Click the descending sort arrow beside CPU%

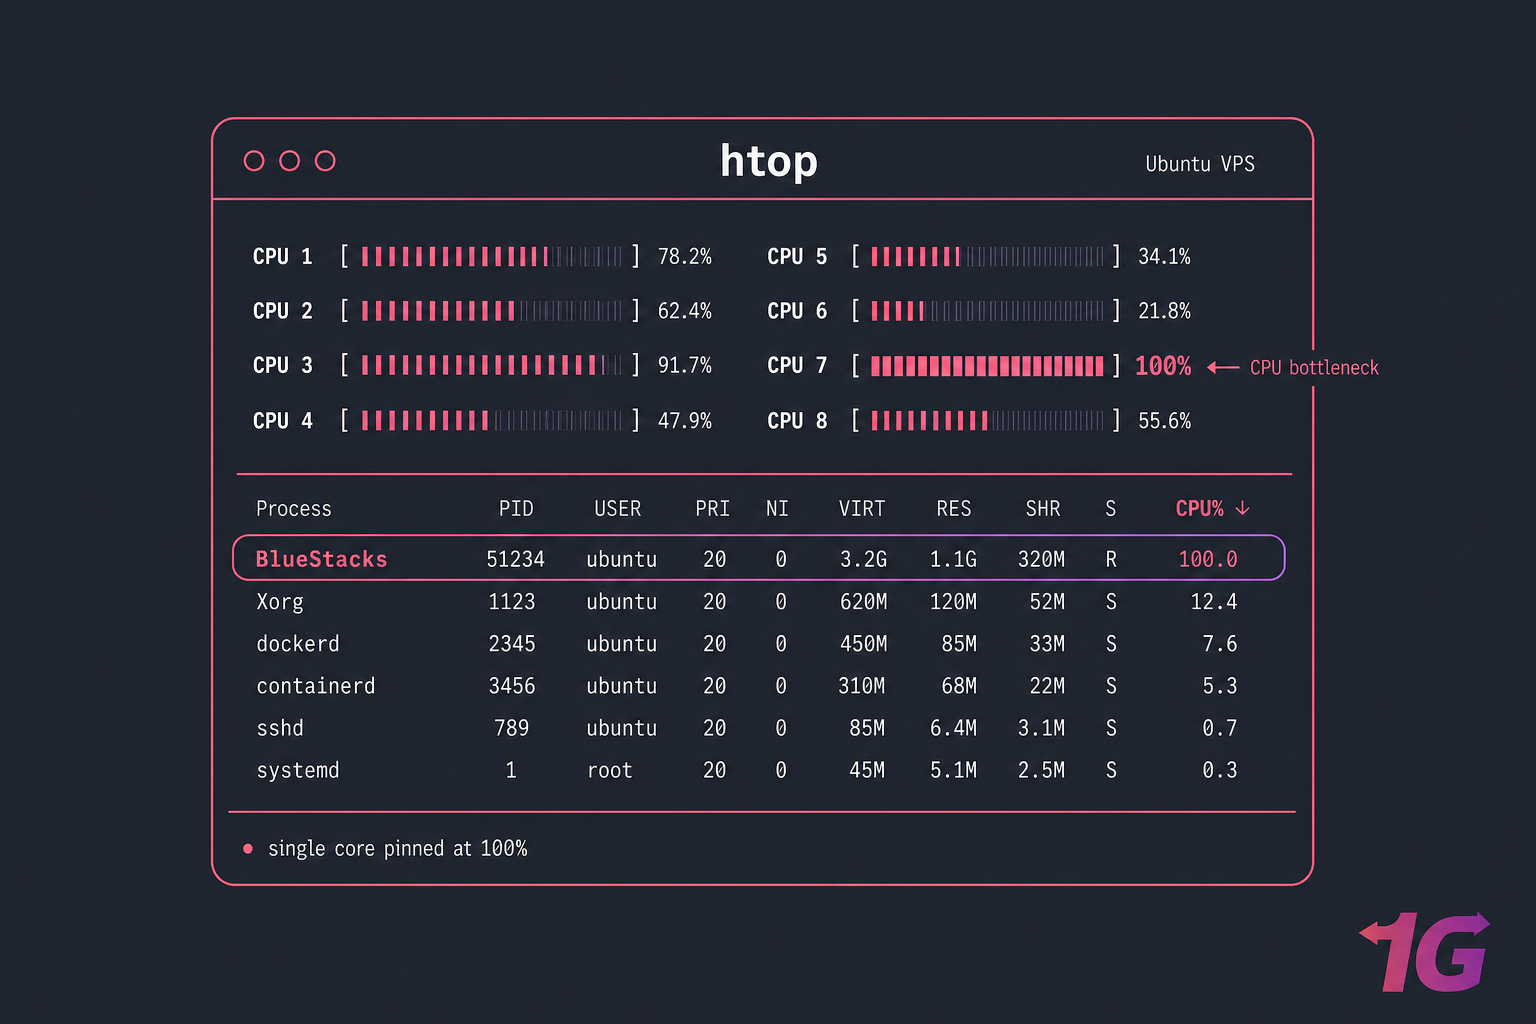pyautogui.click(x=1244, y=508)
